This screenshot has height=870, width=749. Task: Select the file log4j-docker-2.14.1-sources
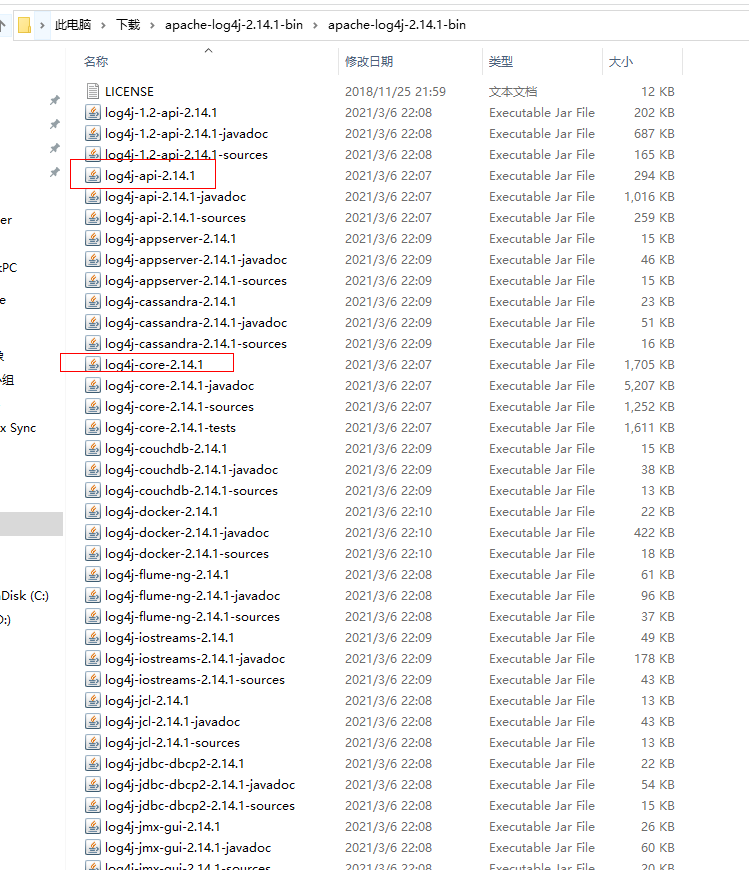point(187,554)
